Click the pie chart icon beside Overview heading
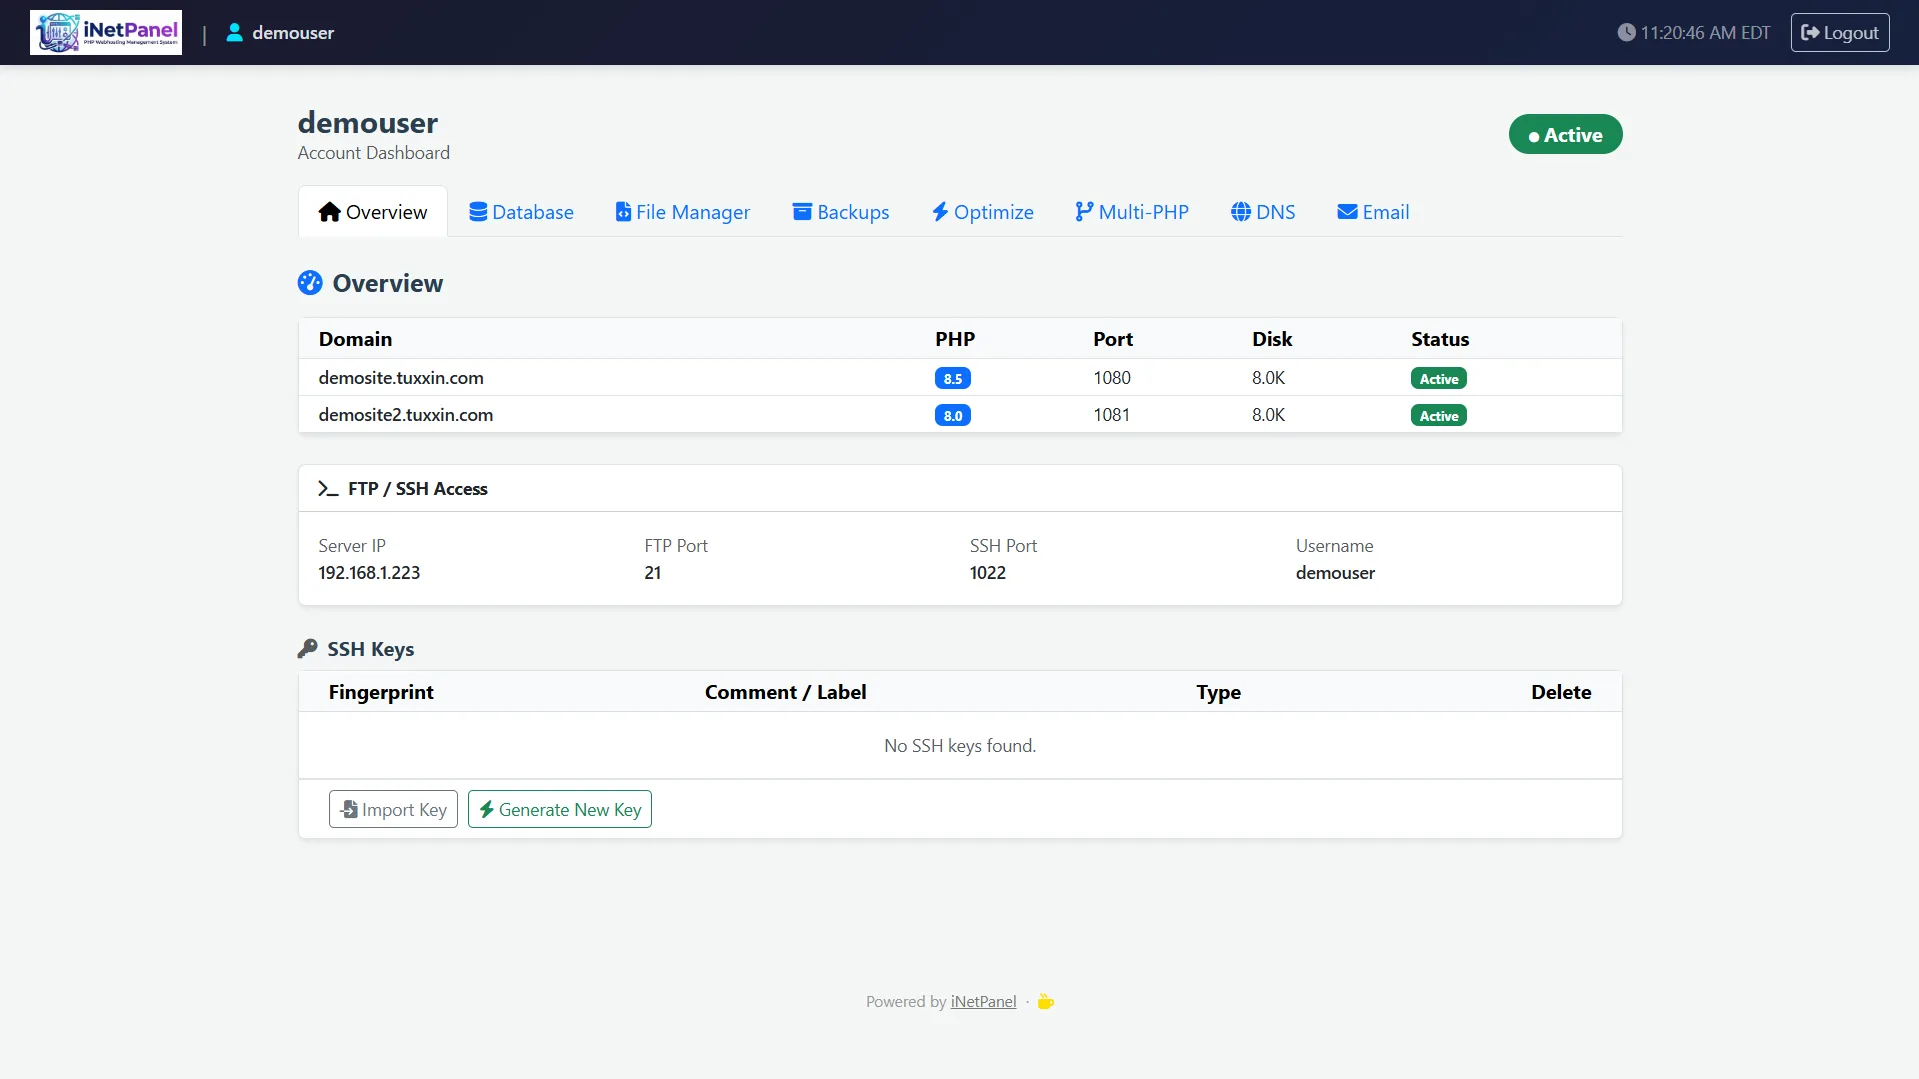 coord(309,283)
